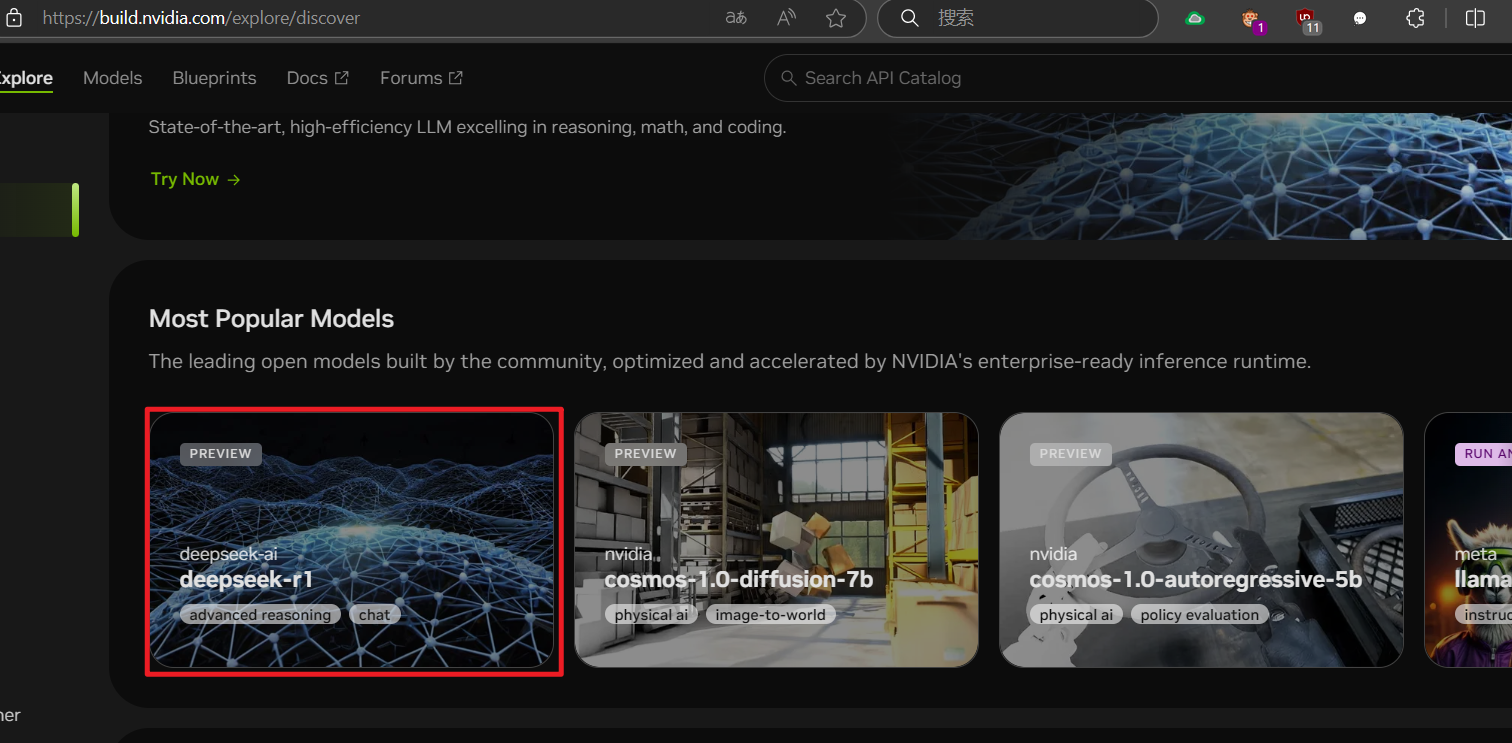Click text starting "The leading open models"
This screenshot has height=743, width=1512.
coord(730,361)
